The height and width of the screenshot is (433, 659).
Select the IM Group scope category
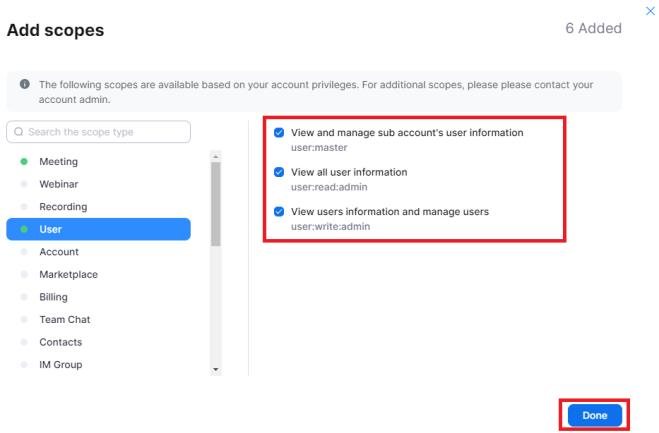point(98,365)
